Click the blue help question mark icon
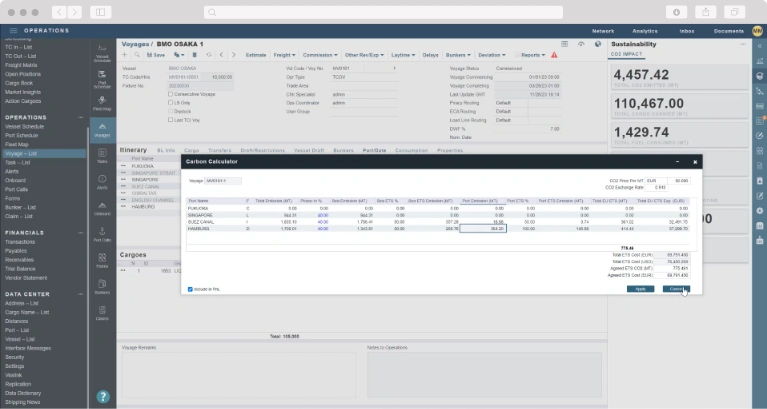This screenshot has height=409, width=767. pos(103,396)
